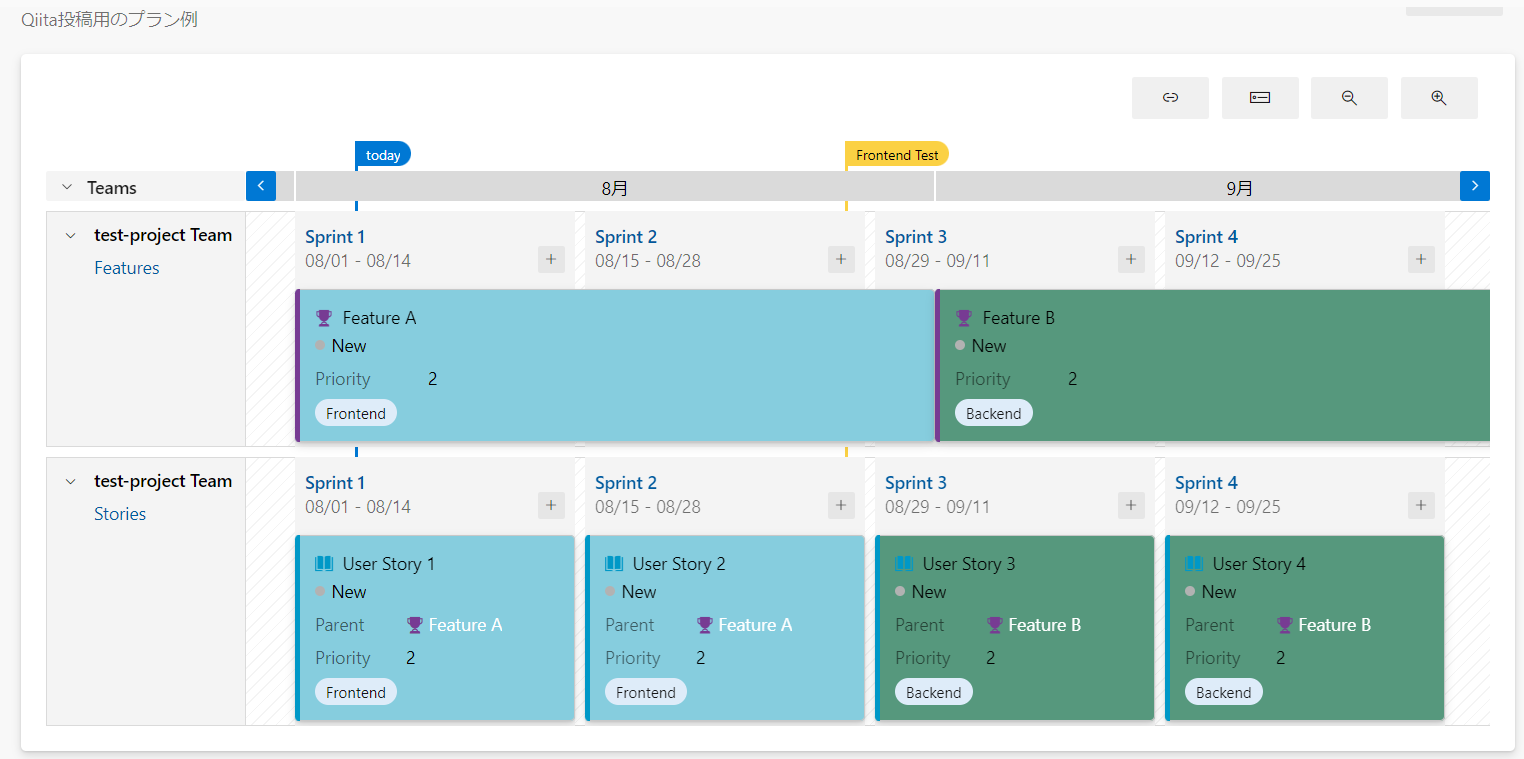Click the today marker above the timeline
The height and width of the screenshot is (759, 1524).
pos(383,154)
